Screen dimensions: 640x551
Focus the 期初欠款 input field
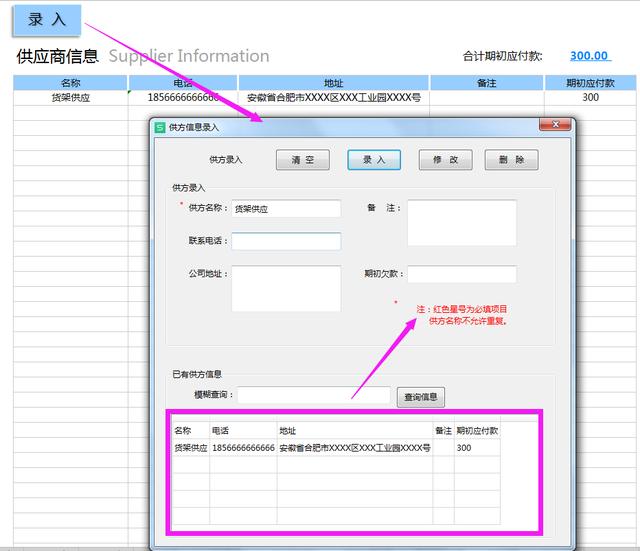coord(461,274)
